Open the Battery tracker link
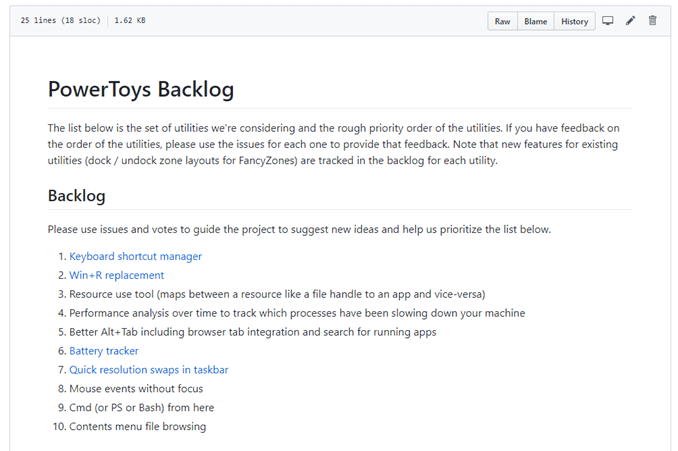This screenshot has width=678, height=451. click(x=104, y=351)
